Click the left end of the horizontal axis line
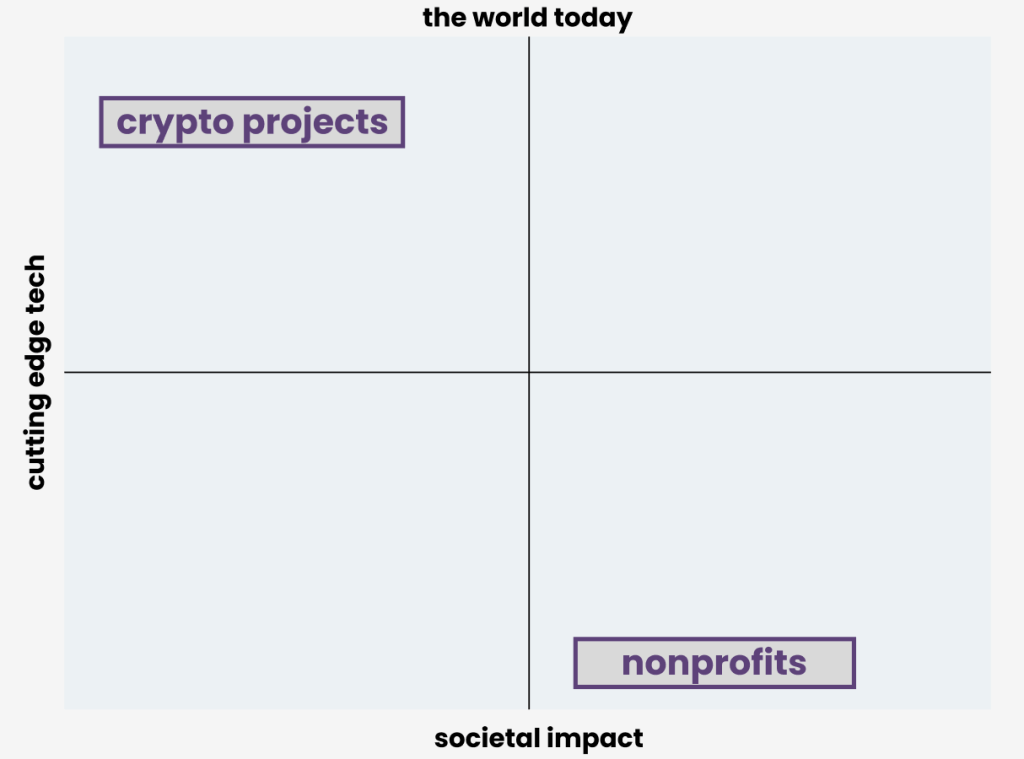The image size is (1024, 759). coord(68,372)
